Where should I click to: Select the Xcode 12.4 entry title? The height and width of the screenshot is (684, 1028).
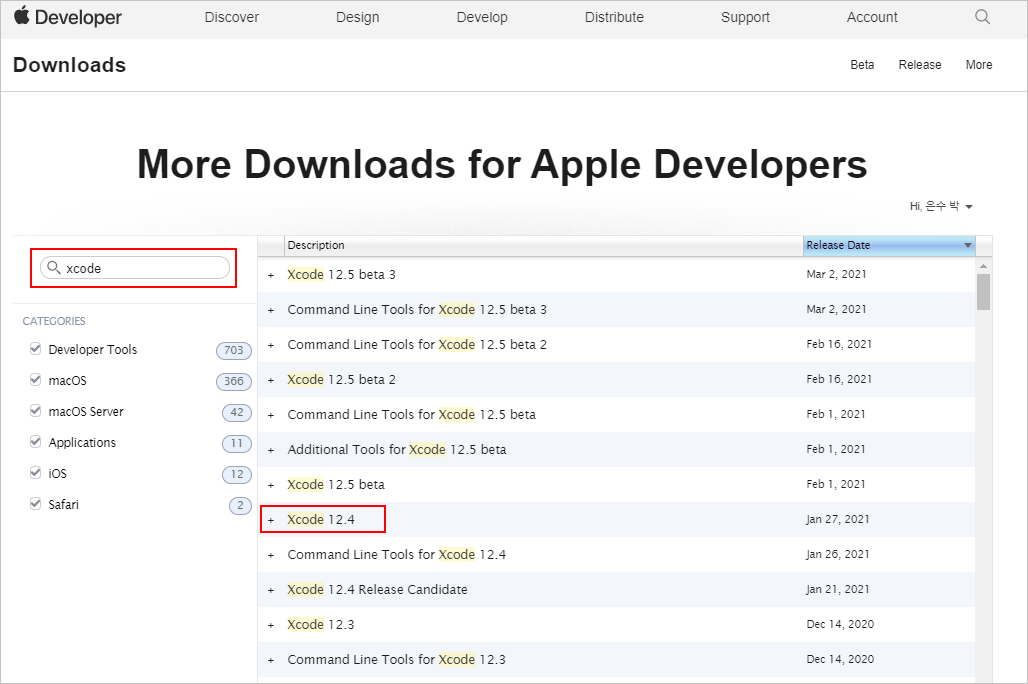(321, 519)
